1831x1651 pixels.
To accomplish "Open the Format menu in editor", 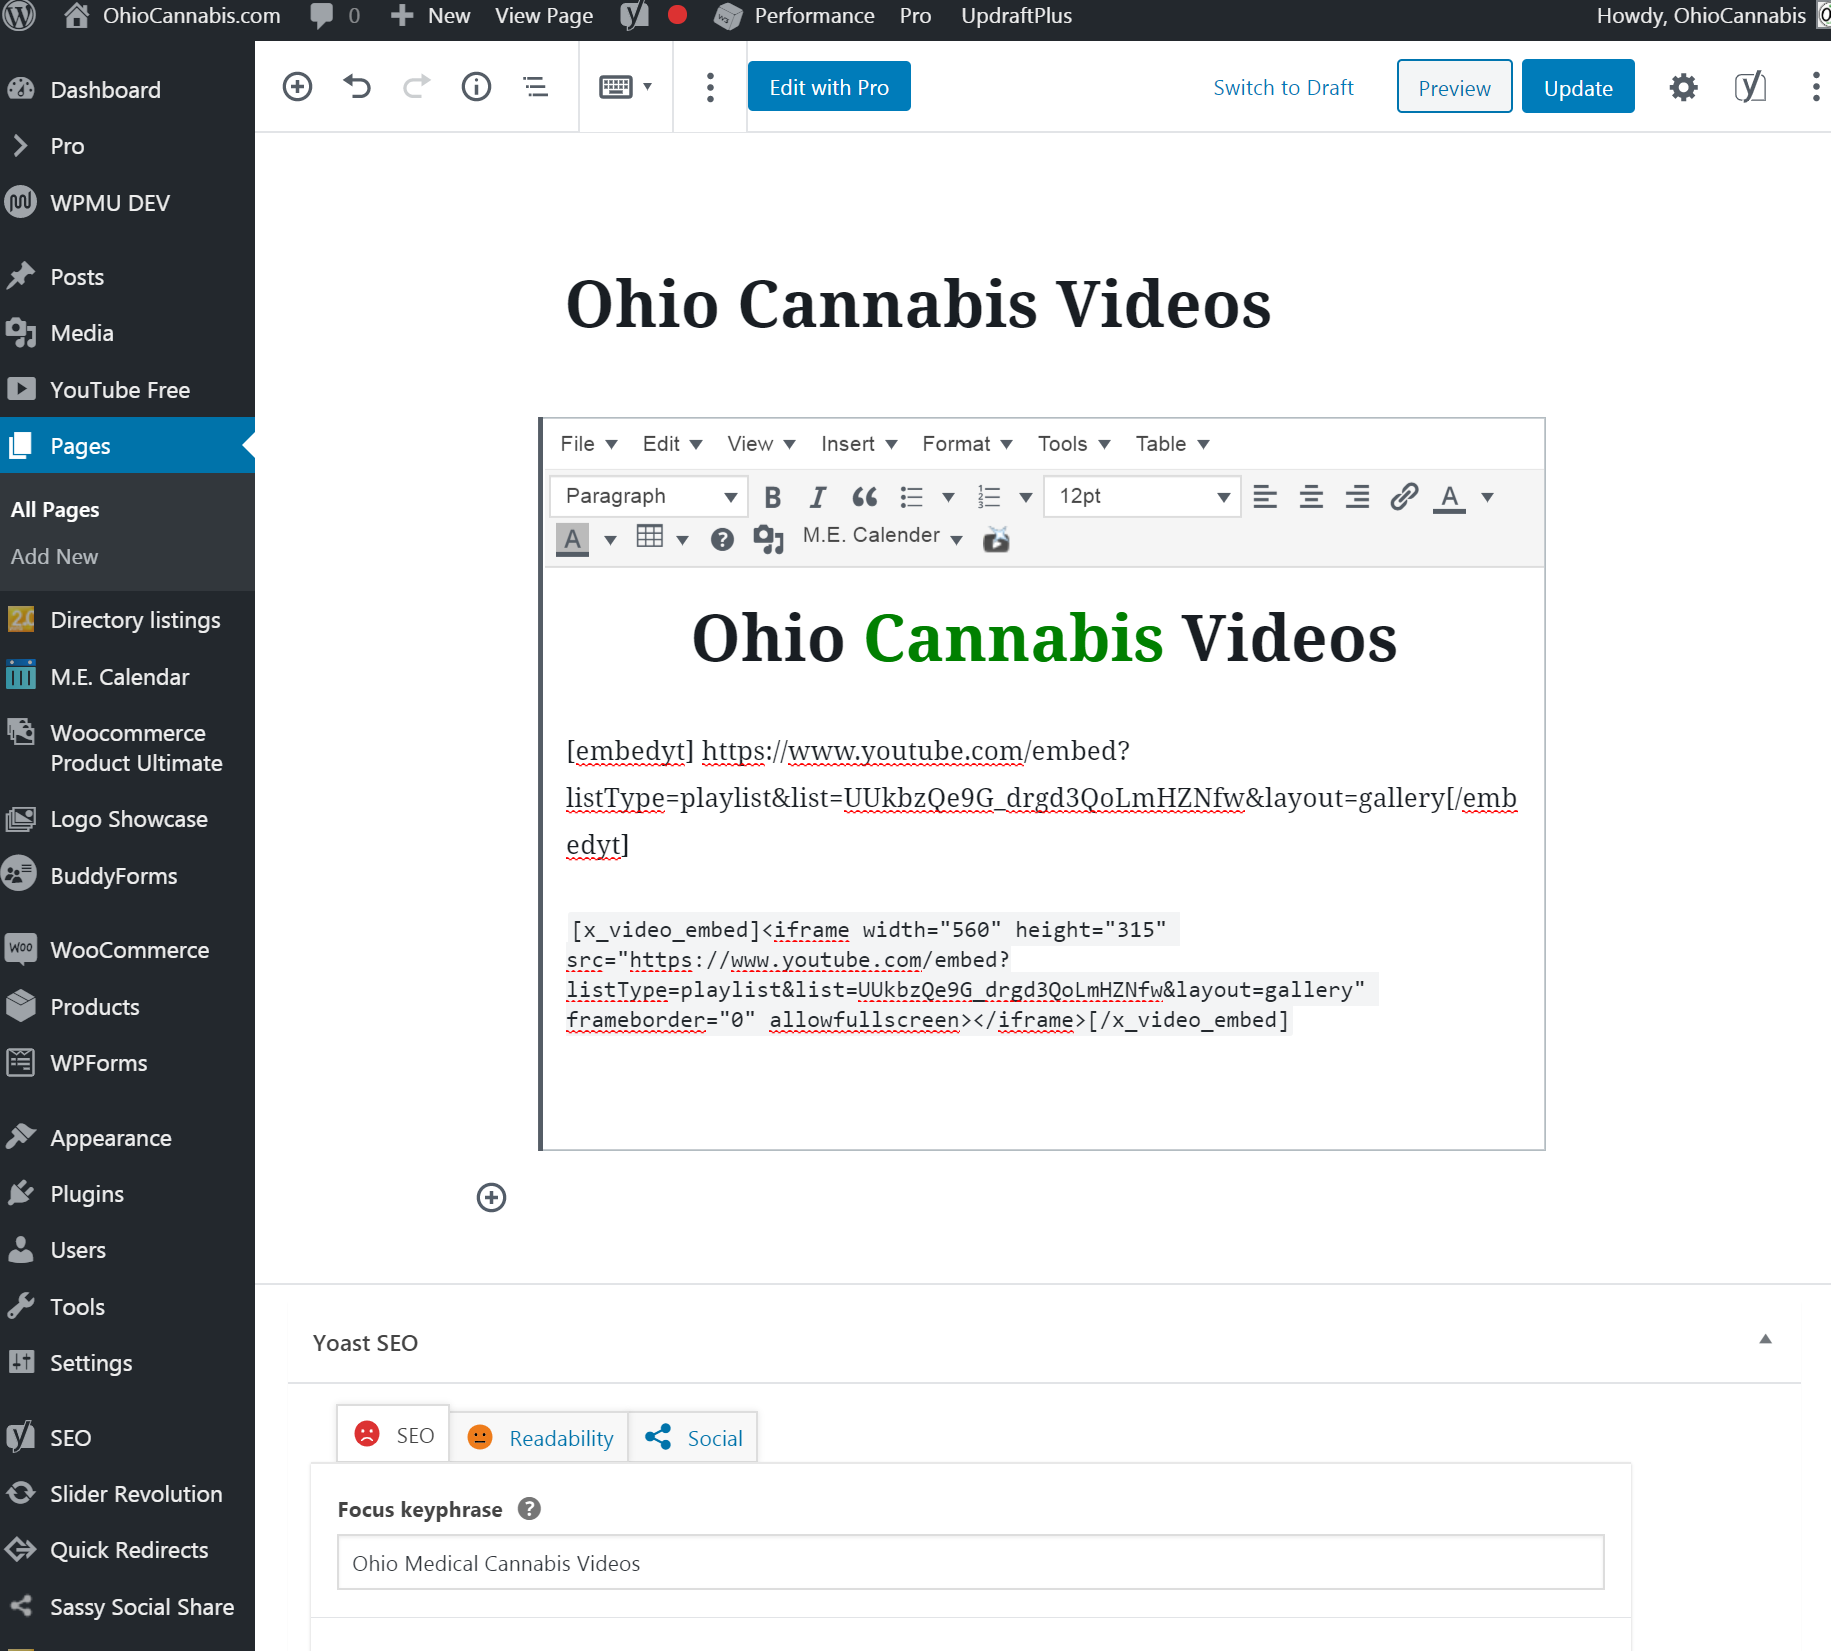I will click(967, 444).
